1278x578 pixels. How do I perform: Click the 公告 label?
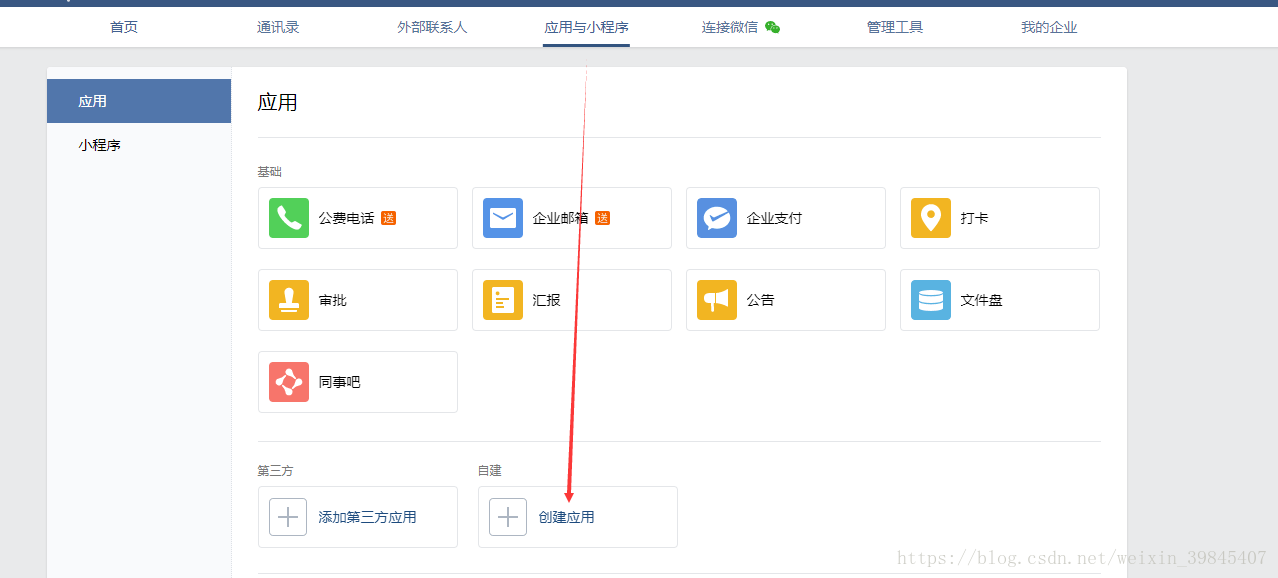click(760, 300)
